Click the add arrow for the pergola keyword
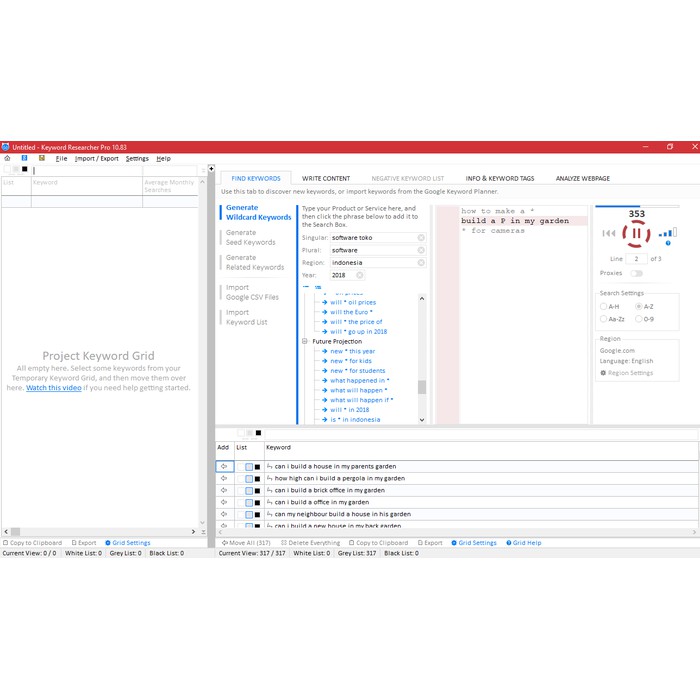 (x=224, y=478)
